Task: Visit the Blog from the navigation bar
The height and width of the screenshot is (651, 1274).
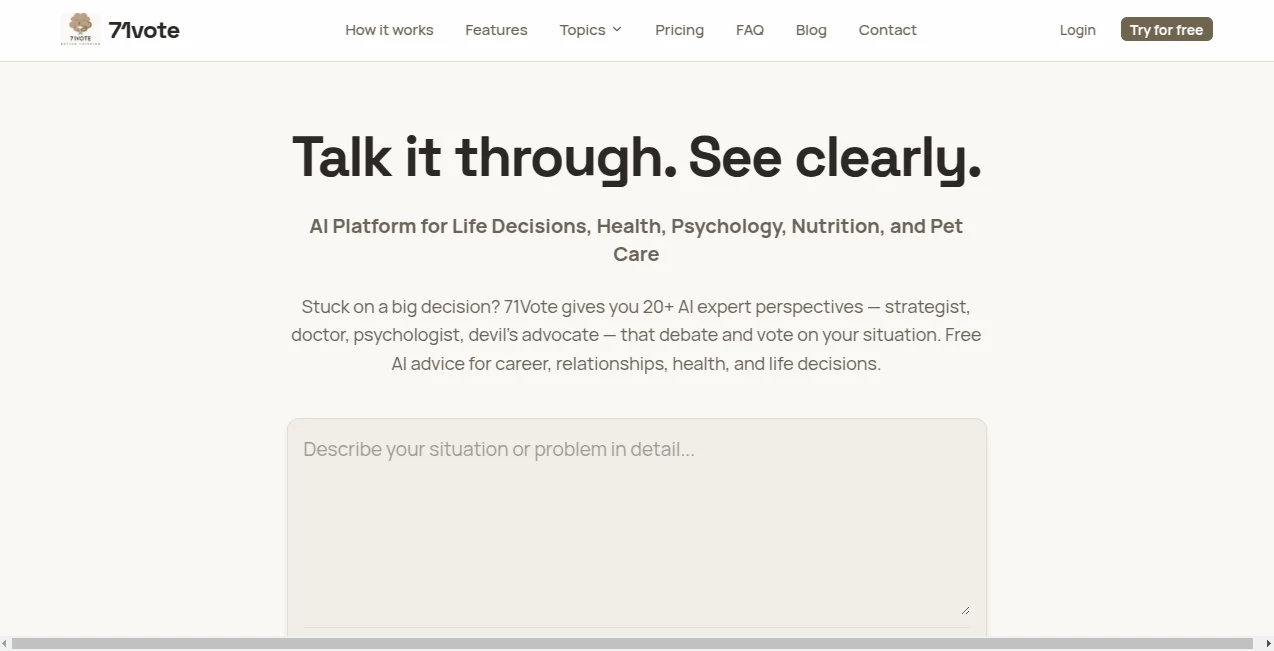Action: pyautogui.click(x=810, y=30)
